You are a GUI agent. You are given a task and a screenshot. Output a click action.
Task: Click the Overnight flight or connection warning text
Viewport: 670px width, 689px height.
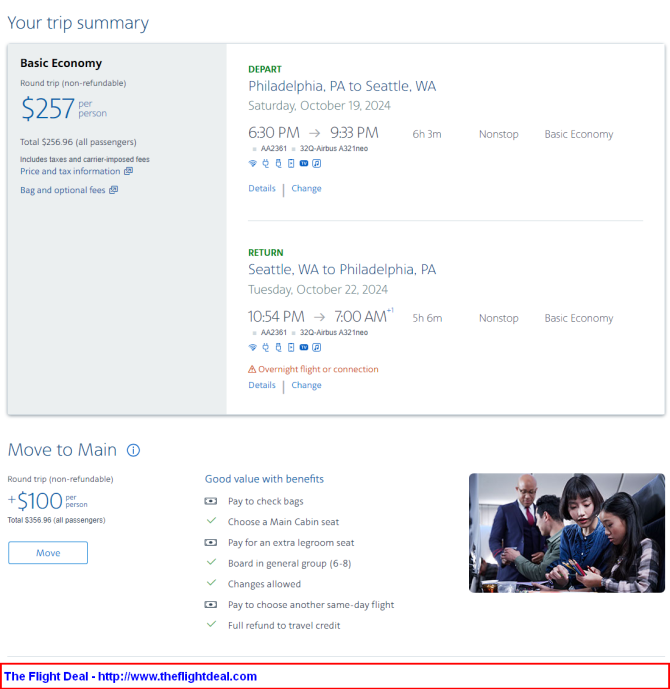click(x=318, y=369)
